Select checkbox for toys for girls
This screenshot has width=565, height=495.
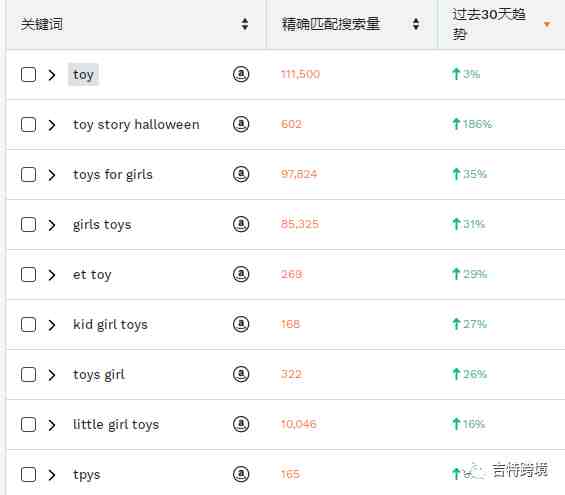(28, 175)
